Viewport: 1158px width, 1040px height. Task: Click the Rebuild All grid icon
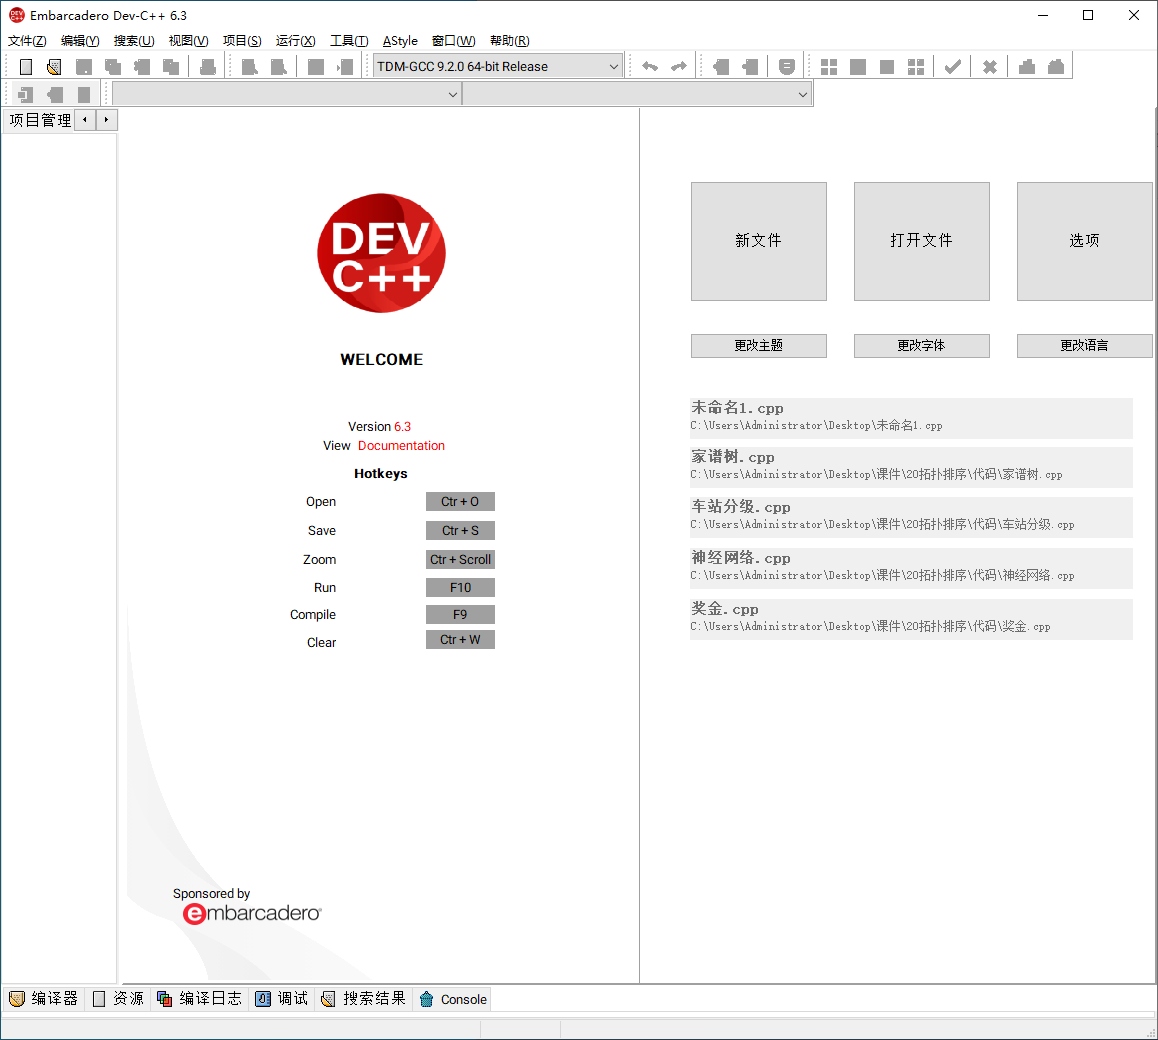[916, 66]
